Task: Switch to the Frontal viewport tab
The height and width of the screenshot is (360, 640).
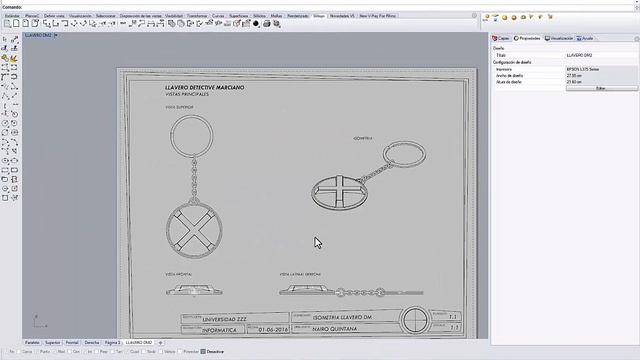Action: 72,343
